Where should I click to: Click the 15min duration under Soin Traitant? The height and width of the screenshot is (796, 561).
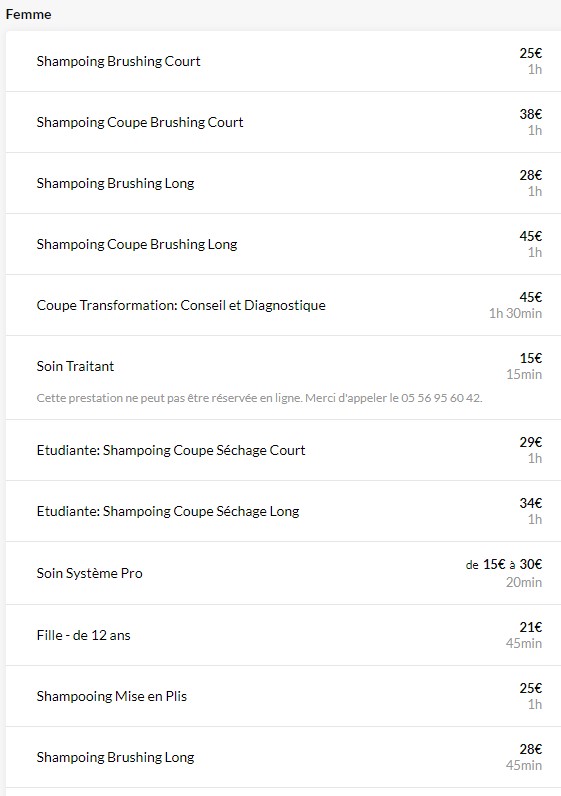point(524,374)
